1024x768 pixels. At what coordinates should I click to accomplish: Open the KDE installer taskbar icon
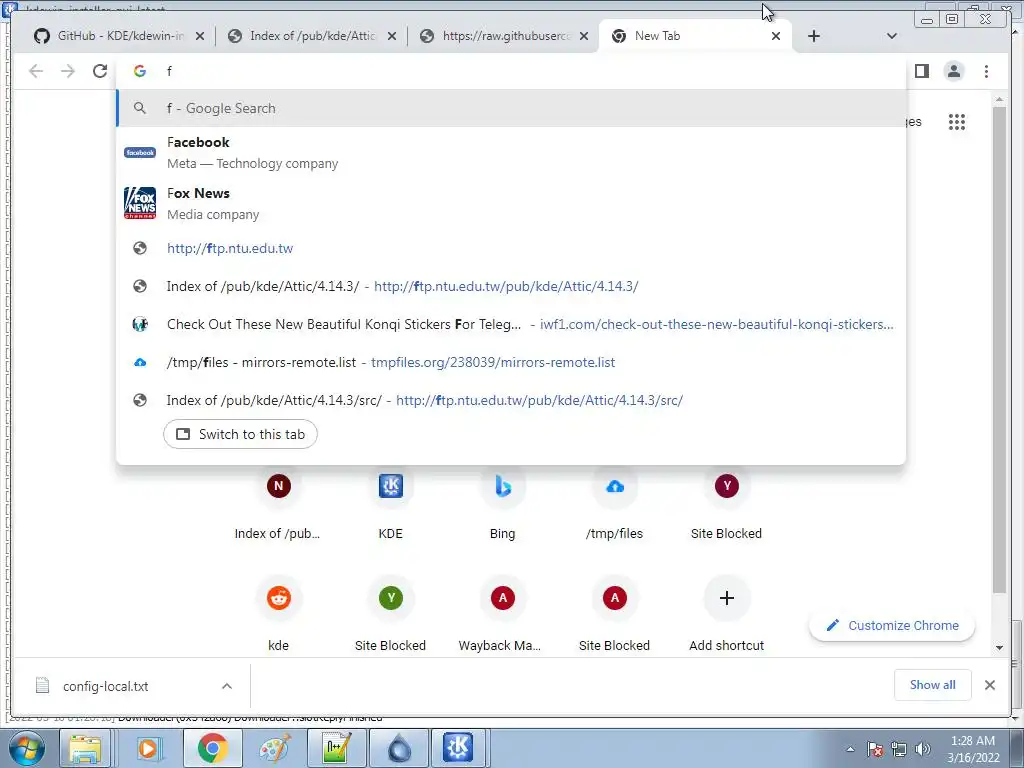(x=458, y=748)
